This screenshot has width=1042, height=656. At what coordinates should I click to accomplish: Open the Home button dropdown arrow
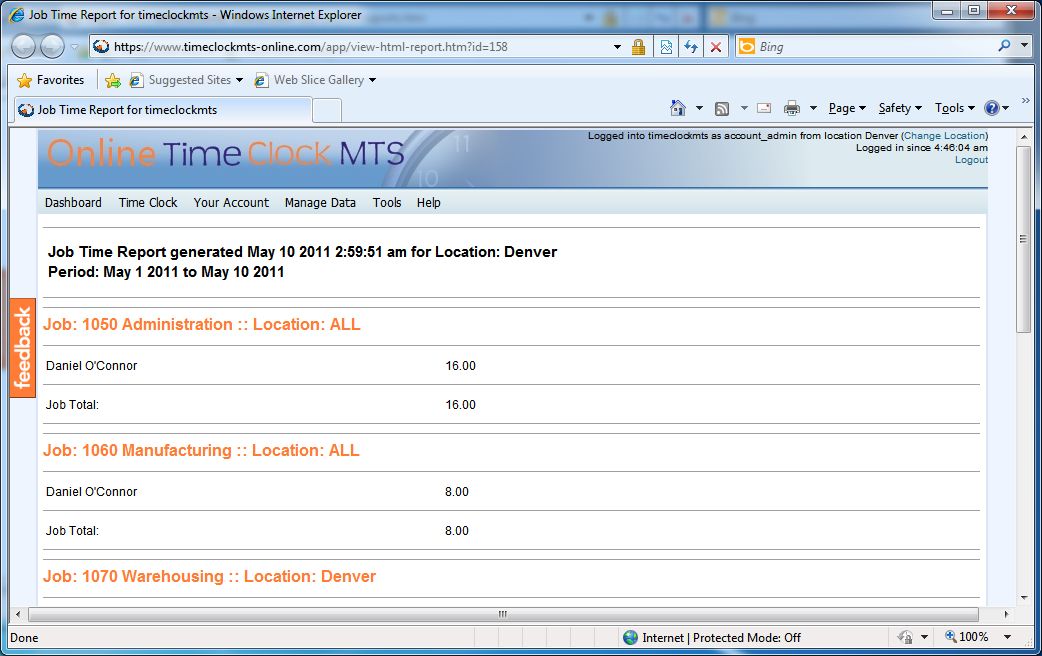[x=699, y=108]
